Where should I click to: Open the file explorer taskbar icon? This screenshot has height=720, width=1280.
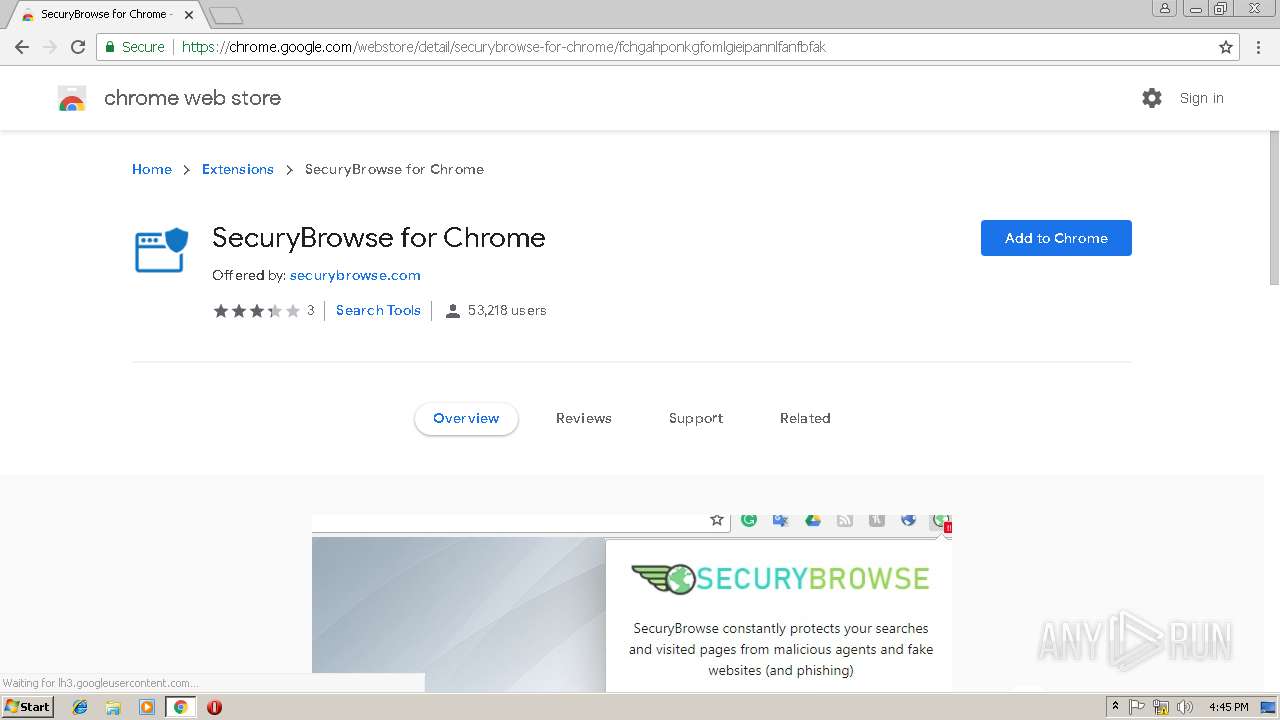point(113,707)
